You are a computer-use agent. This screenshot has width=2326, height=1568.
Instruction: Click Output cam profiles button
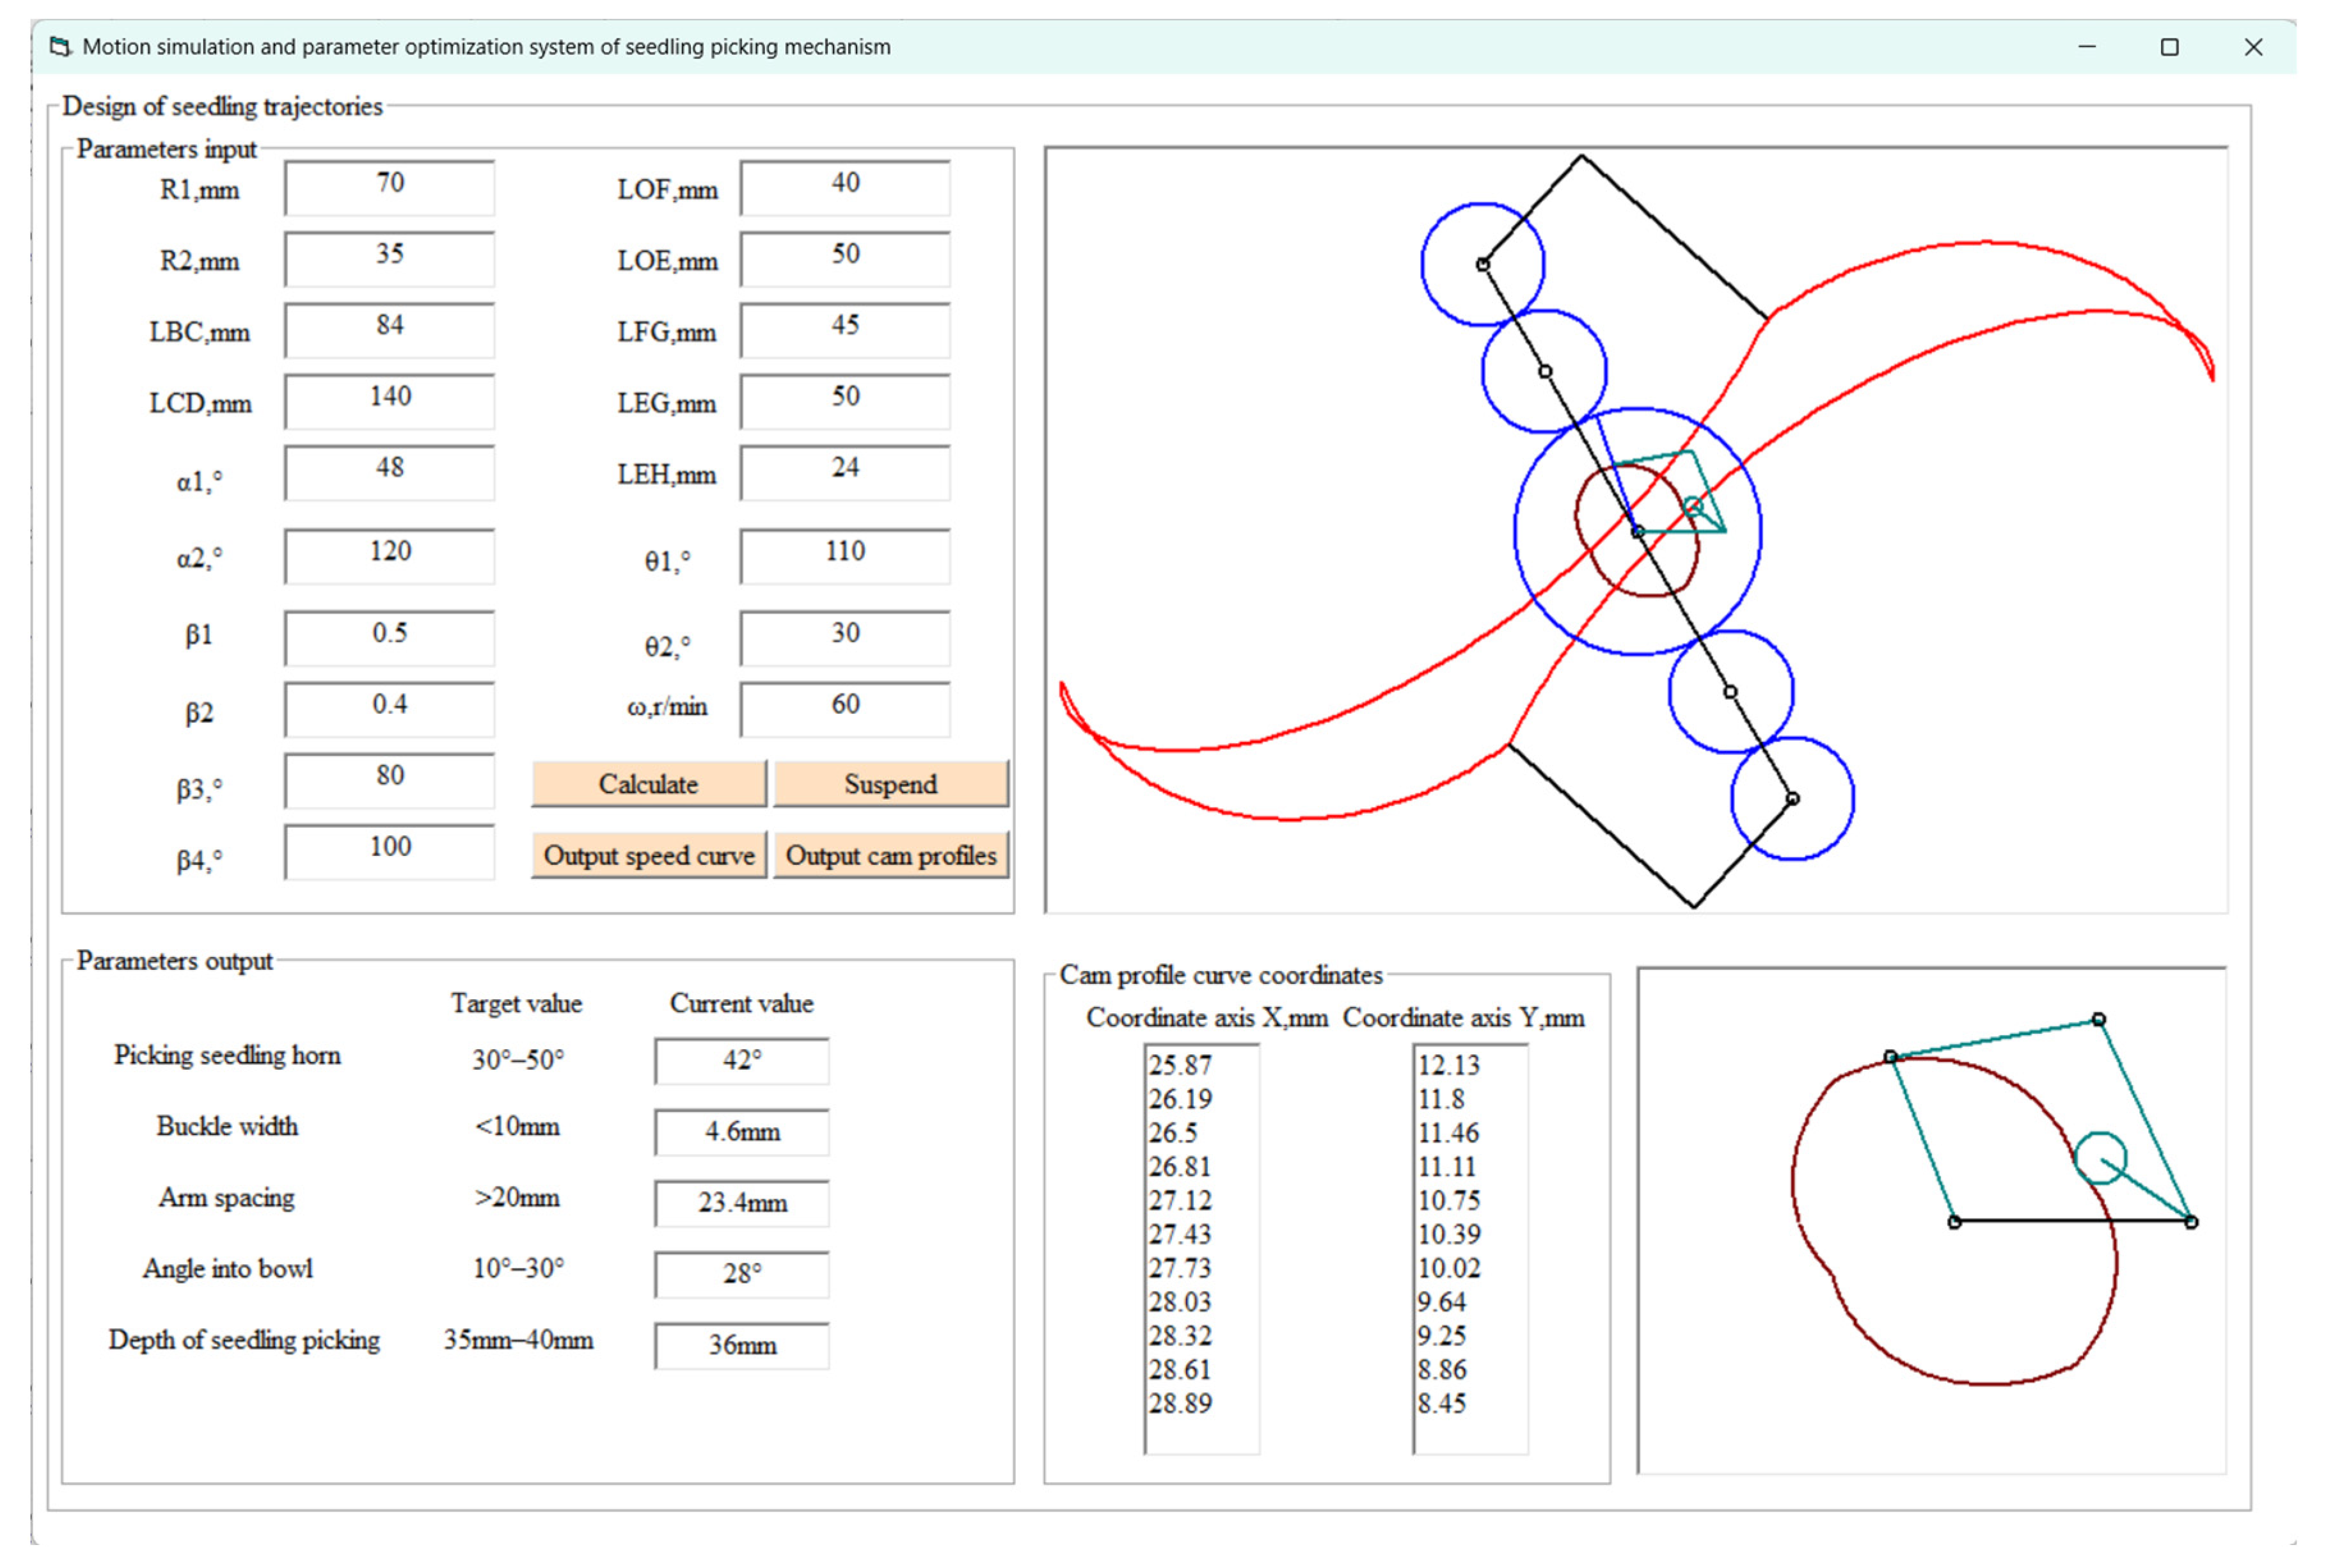[x=890, y=856]
